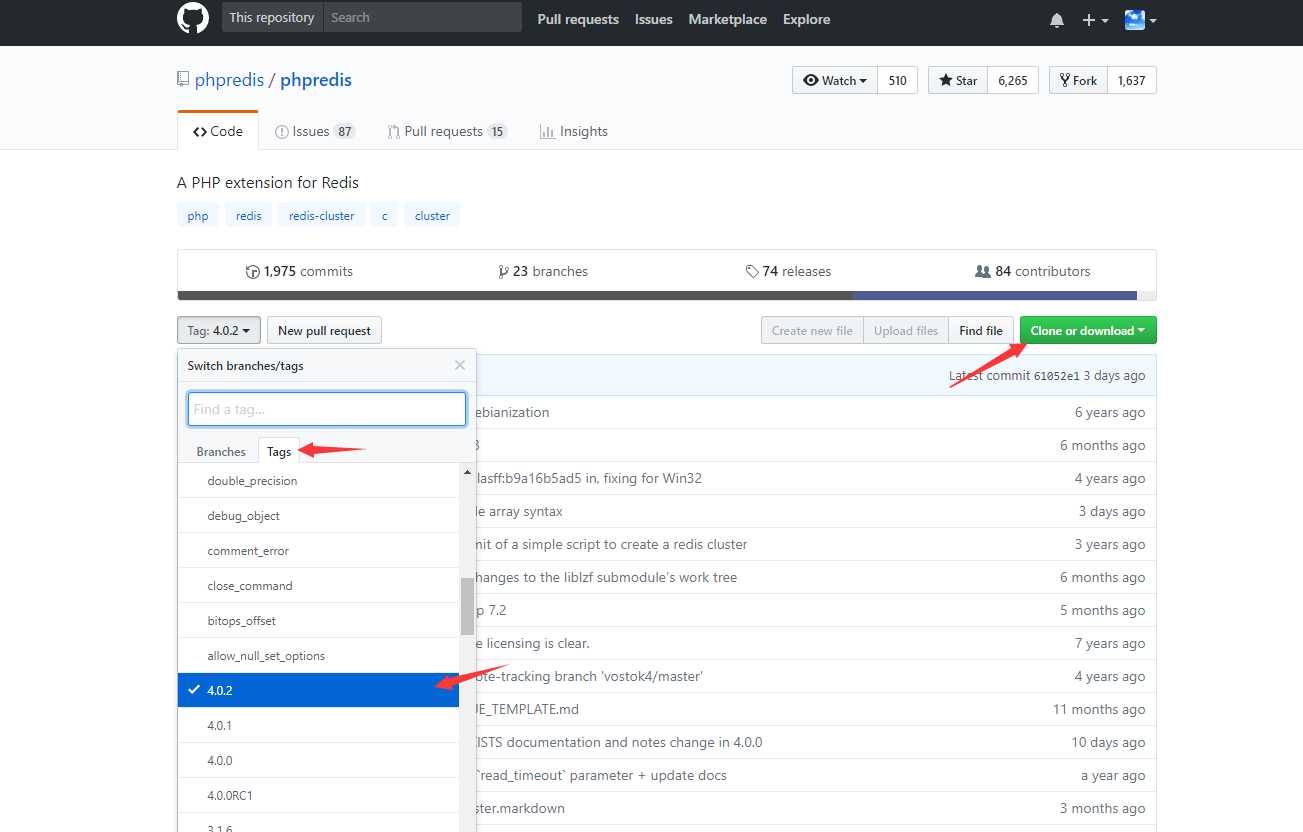Toggle the Tag: 4.0.2 dropdown

click(219, 331)
